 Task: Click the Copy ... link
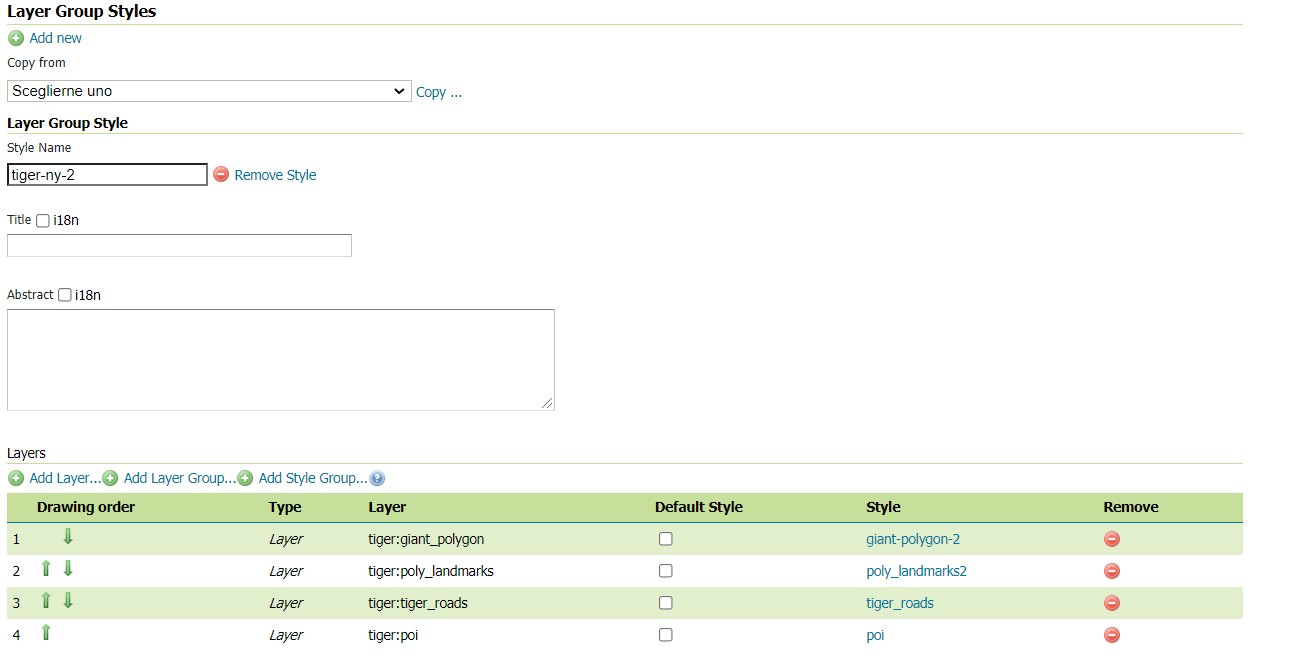click(x=438, y=92)
